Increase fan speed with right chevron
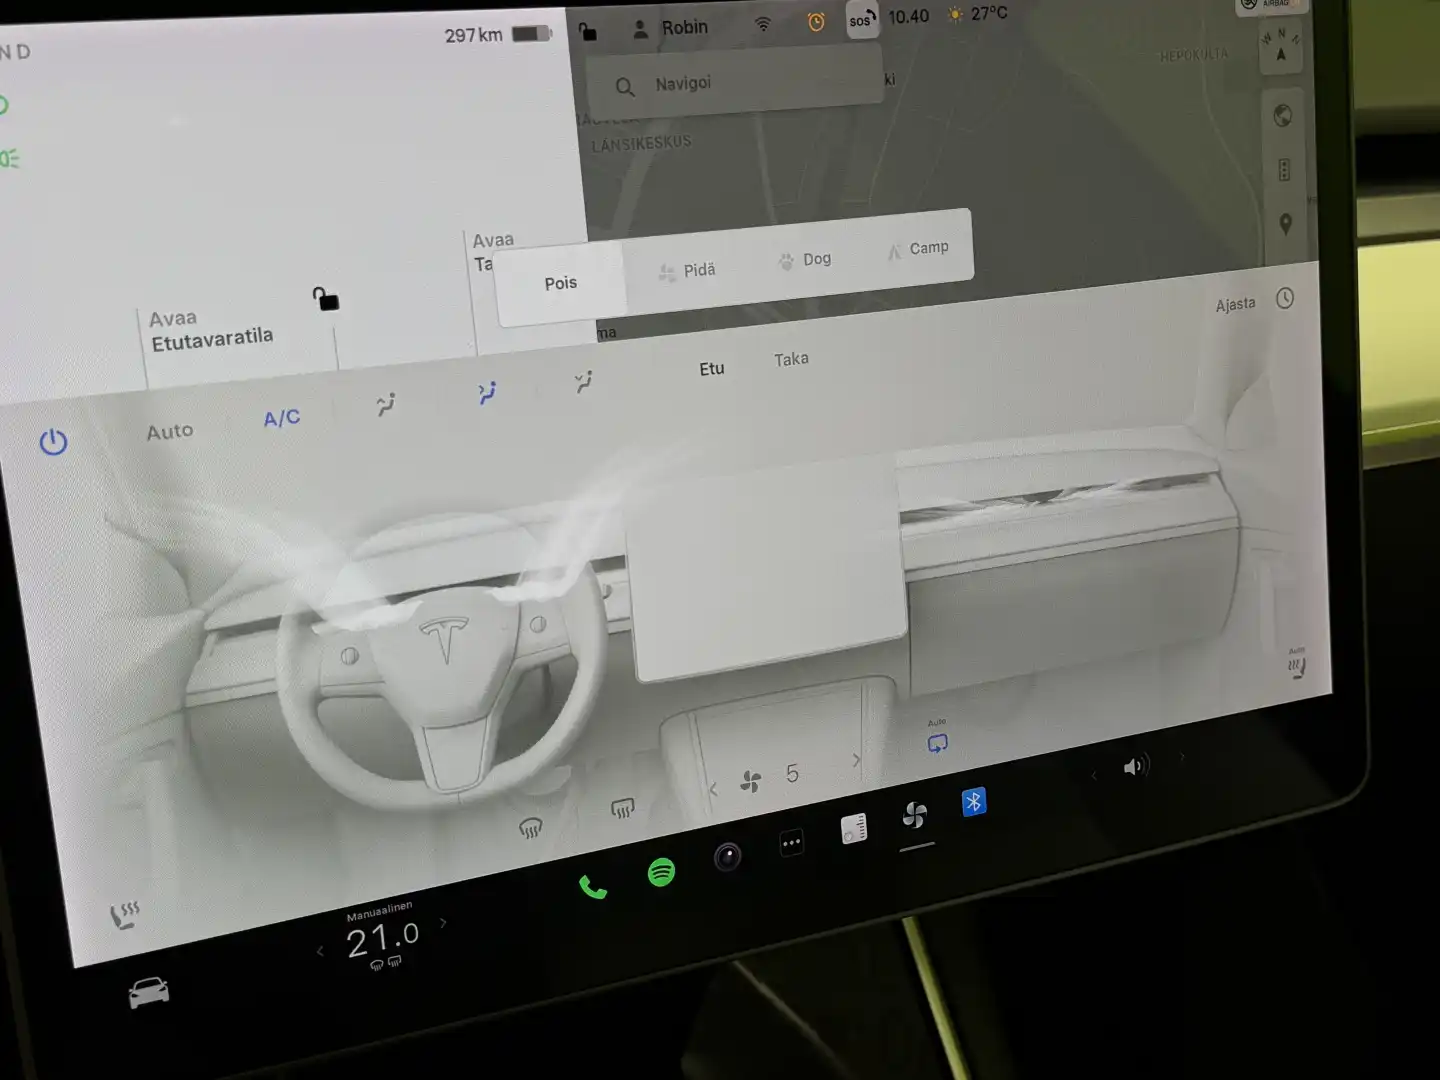Viewport: 1440px width, 1080px height. (x=856, y=760)
